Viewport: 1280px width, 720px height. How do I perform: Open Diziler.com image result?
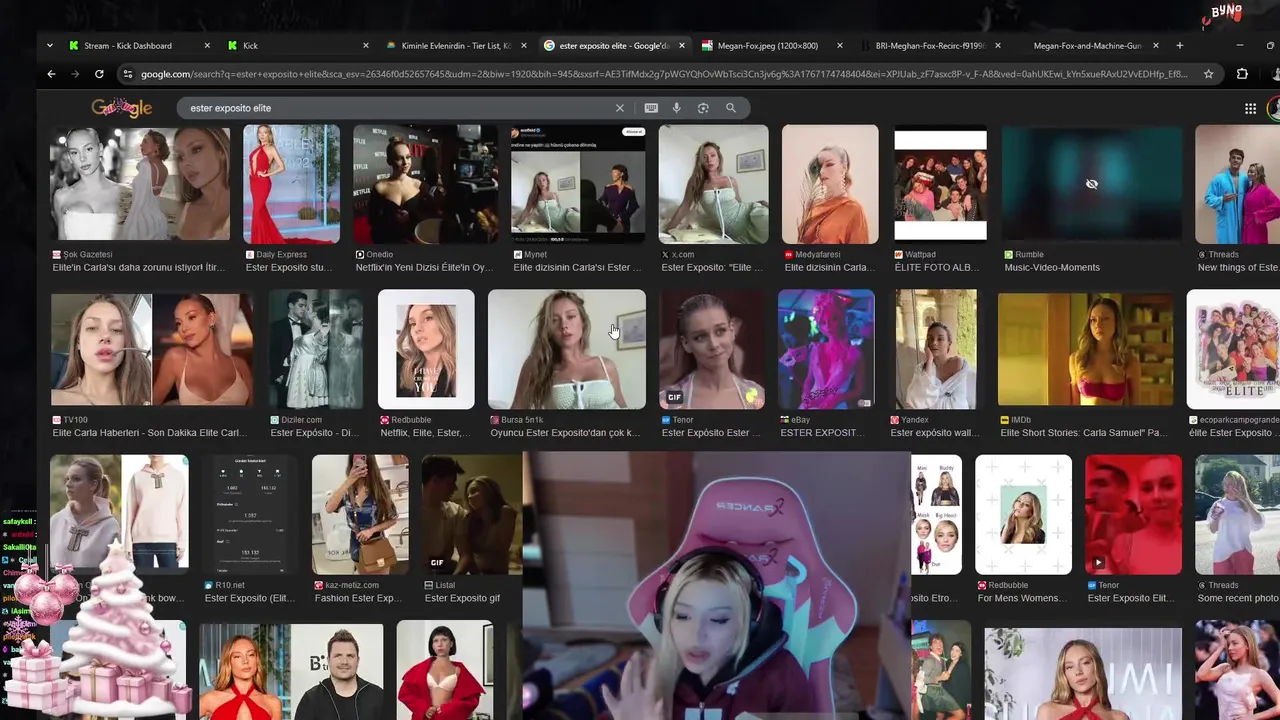[x=315, y=349]
